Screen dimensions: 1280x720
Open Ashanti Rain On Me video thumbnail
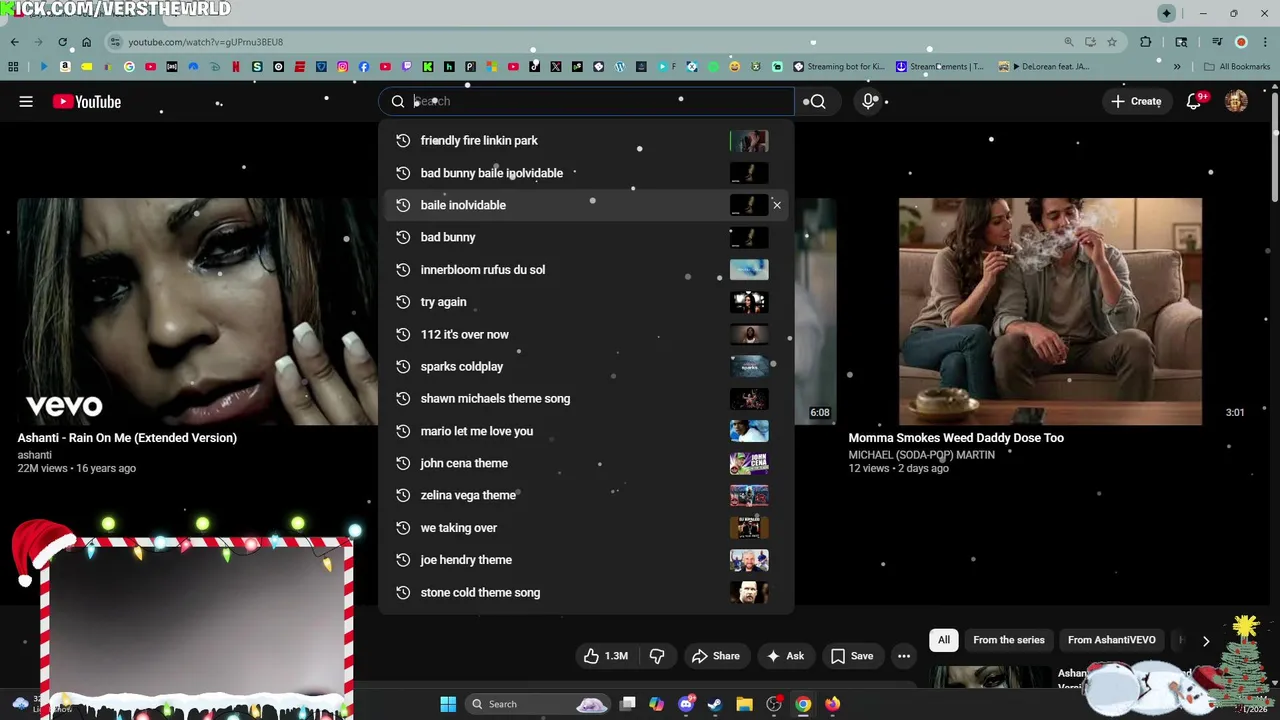tap(197, 311)
